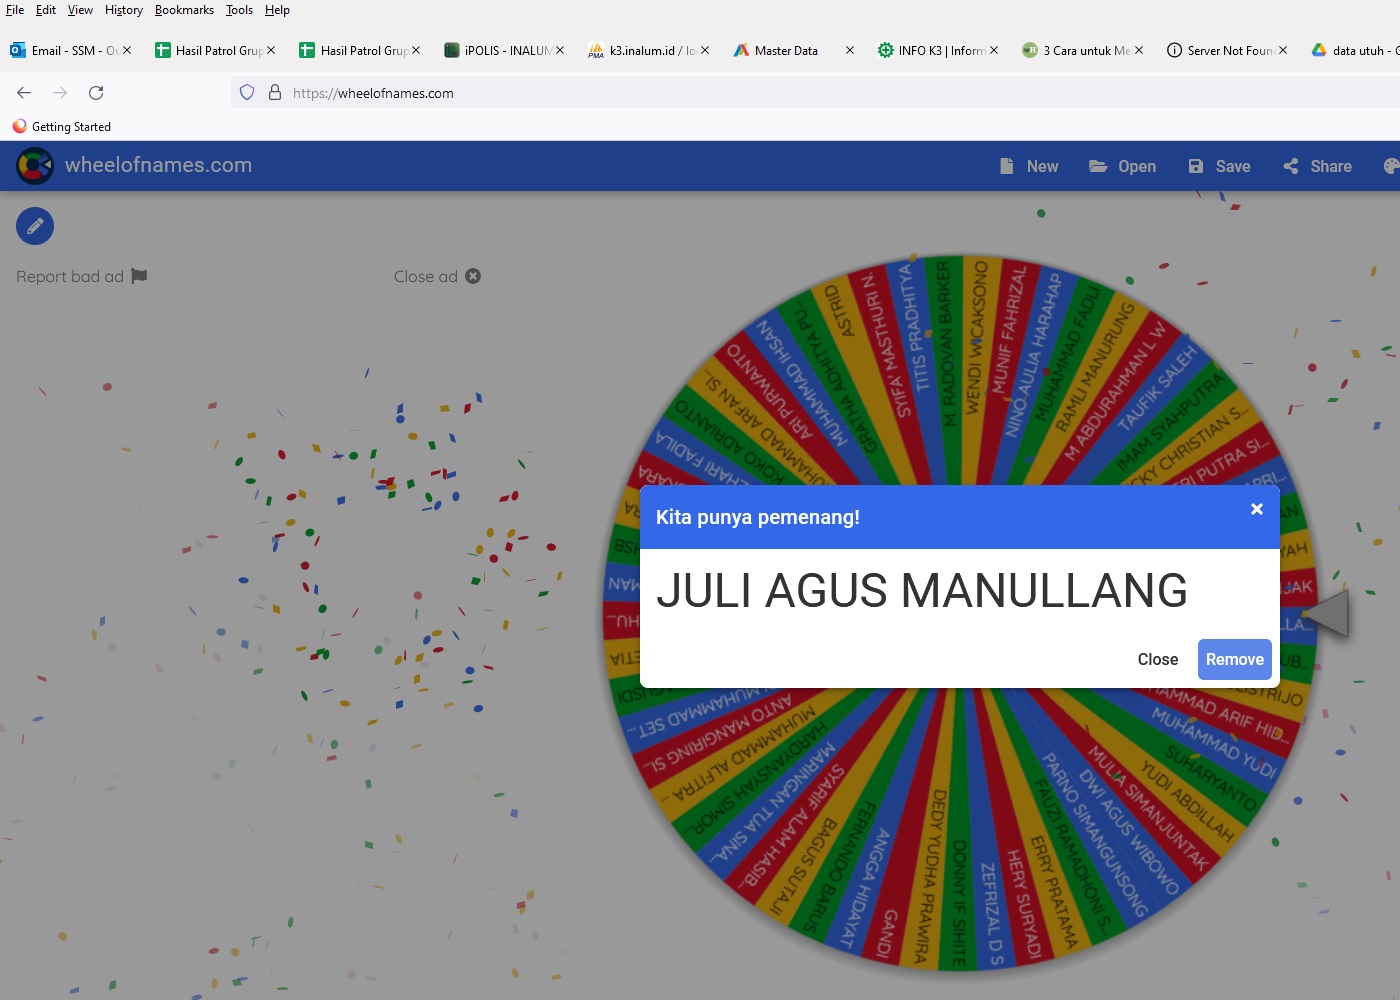The width and height of the screenshot is (1400, 1000).
Task: Click the site padlock security icon
Action: 275,93
